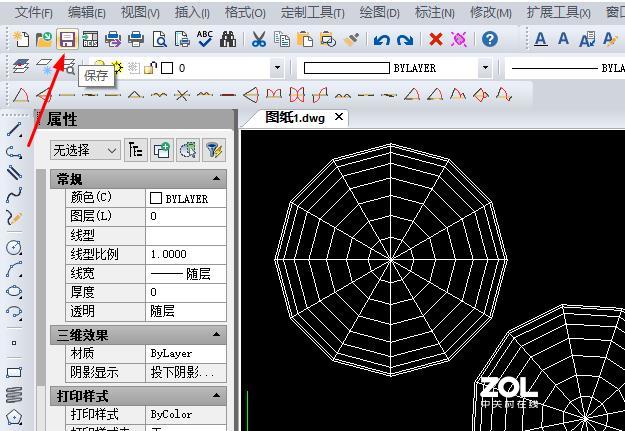Open the 无选择 selection dropdown
Viewport: 625px width, 431px height.
[x=85, y=150]
